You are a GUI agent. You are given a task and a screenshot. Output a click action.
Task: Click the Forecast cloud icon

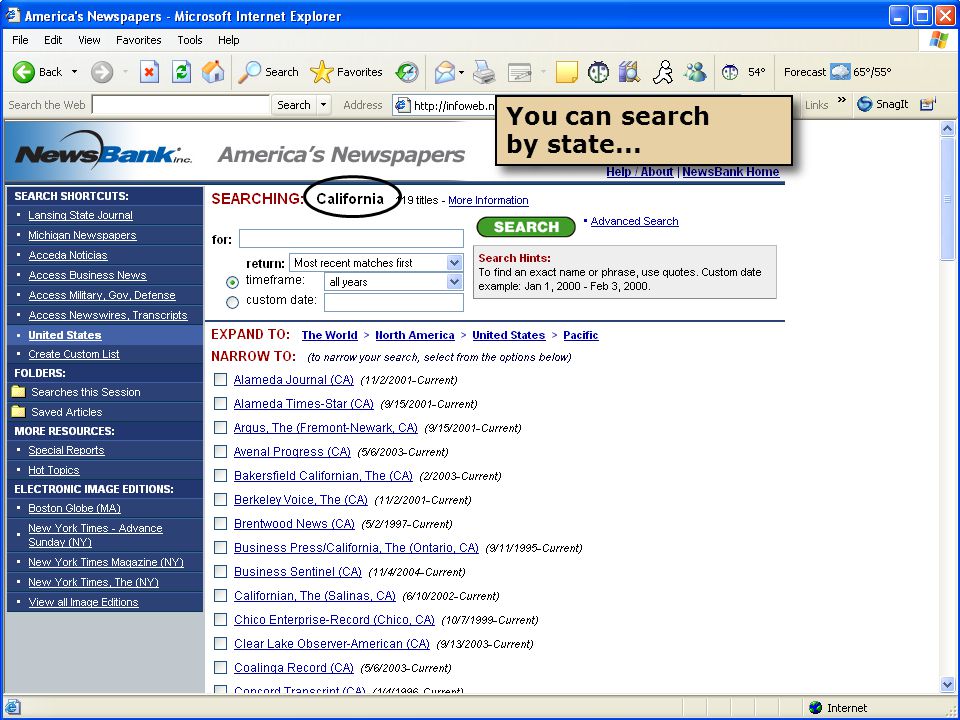pos(840,72)
